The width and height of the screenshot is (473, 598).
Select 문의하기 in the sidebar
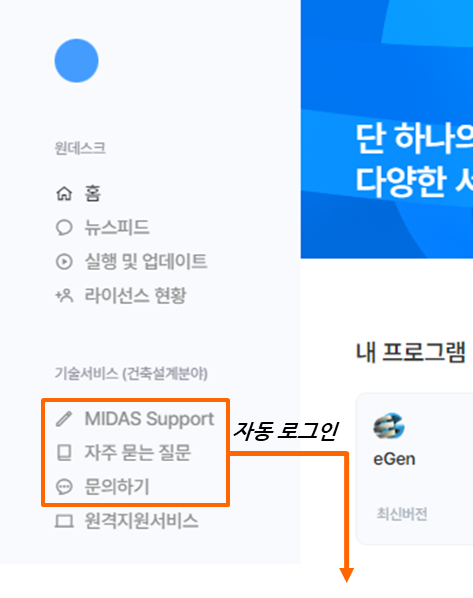click(x=117, y=487)
